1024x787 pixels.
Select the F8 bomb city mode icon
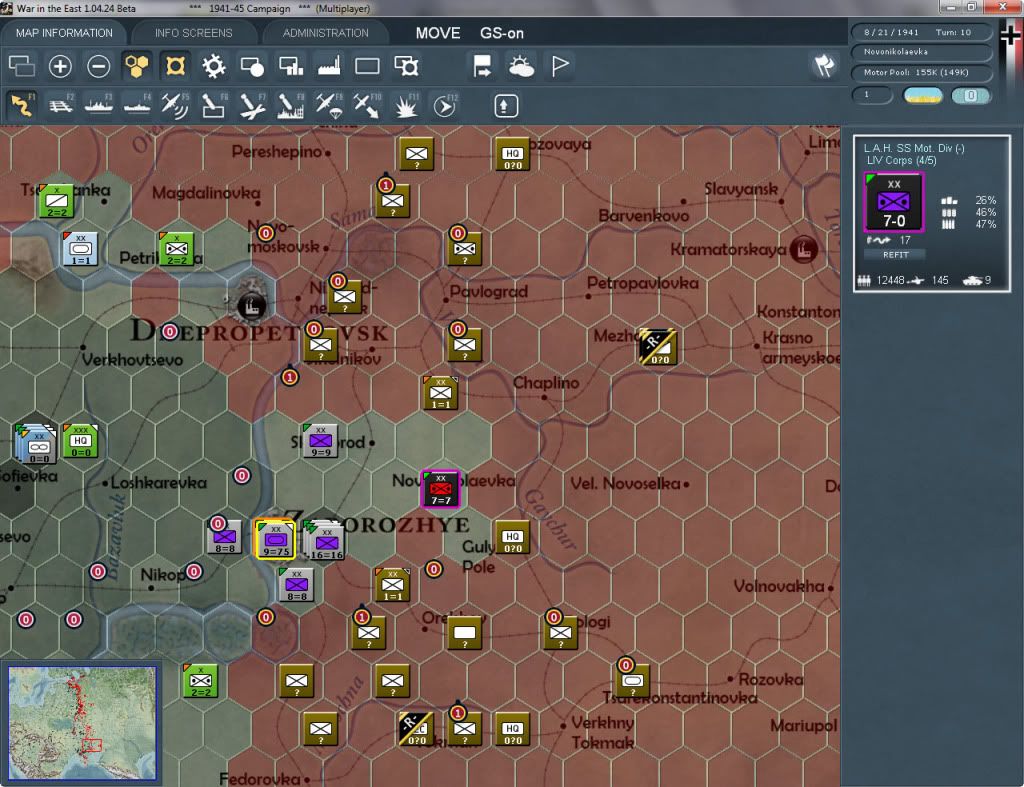(x=291, y=105)
